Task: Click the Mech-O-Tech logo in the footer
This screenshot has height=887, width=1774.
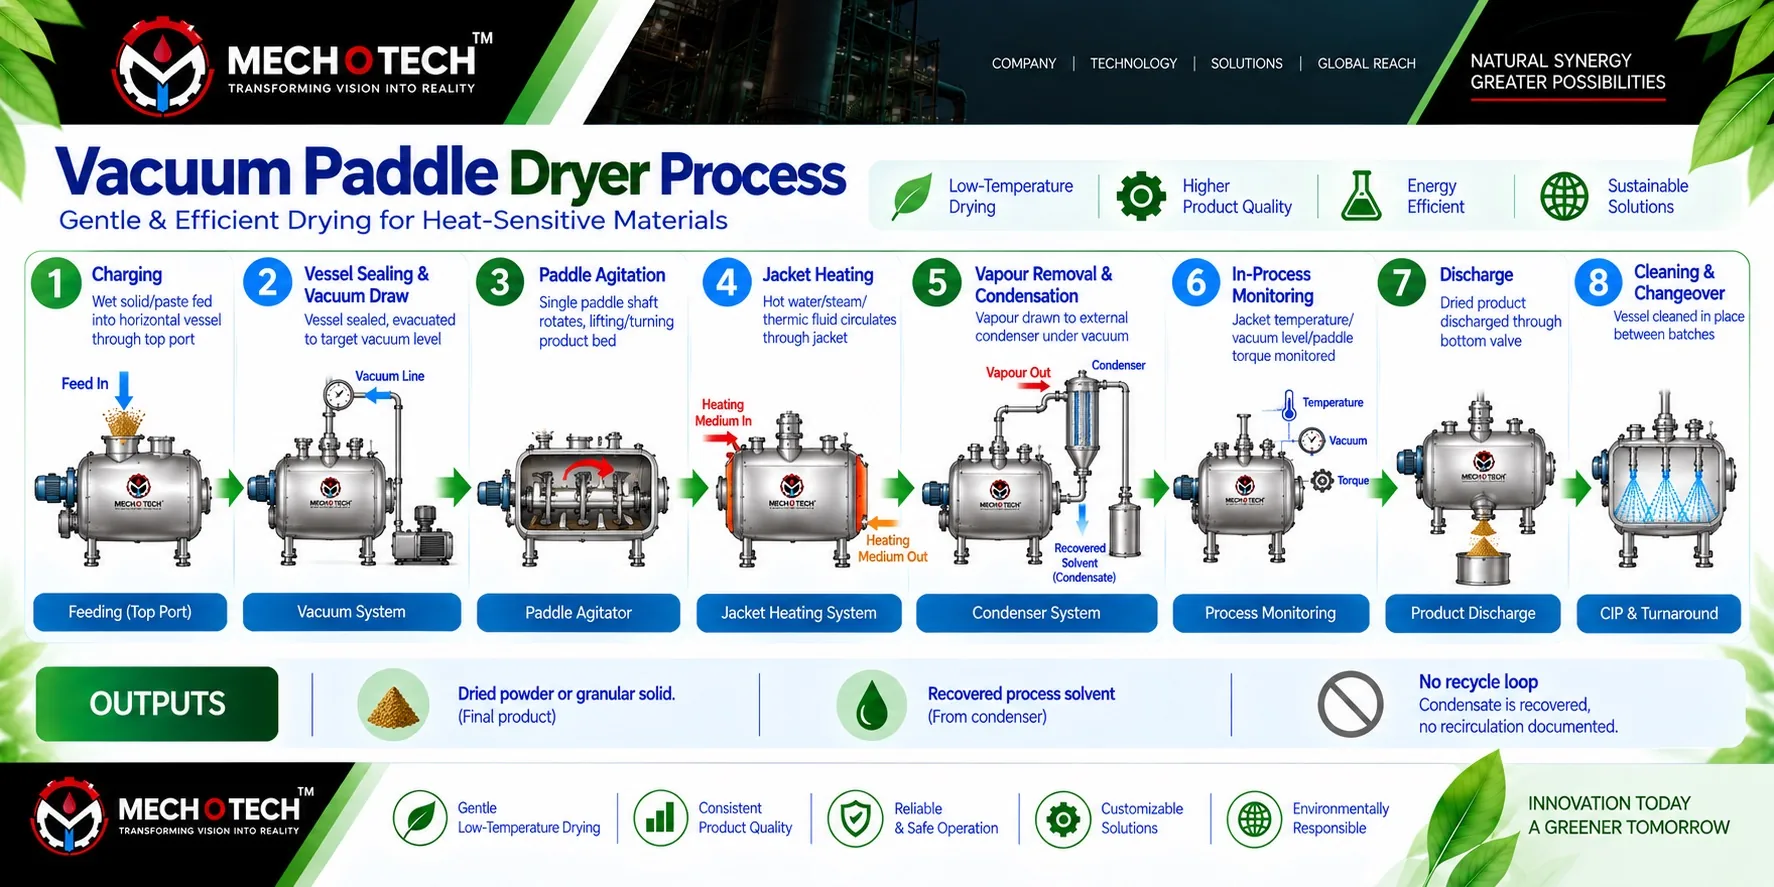Action: point(173,816)
